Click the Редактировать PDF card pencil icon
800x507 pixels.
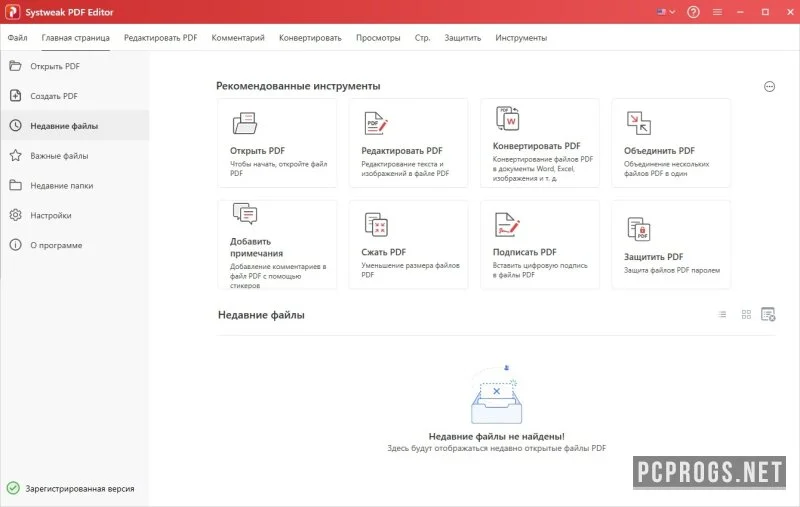(x=376, y=123)
